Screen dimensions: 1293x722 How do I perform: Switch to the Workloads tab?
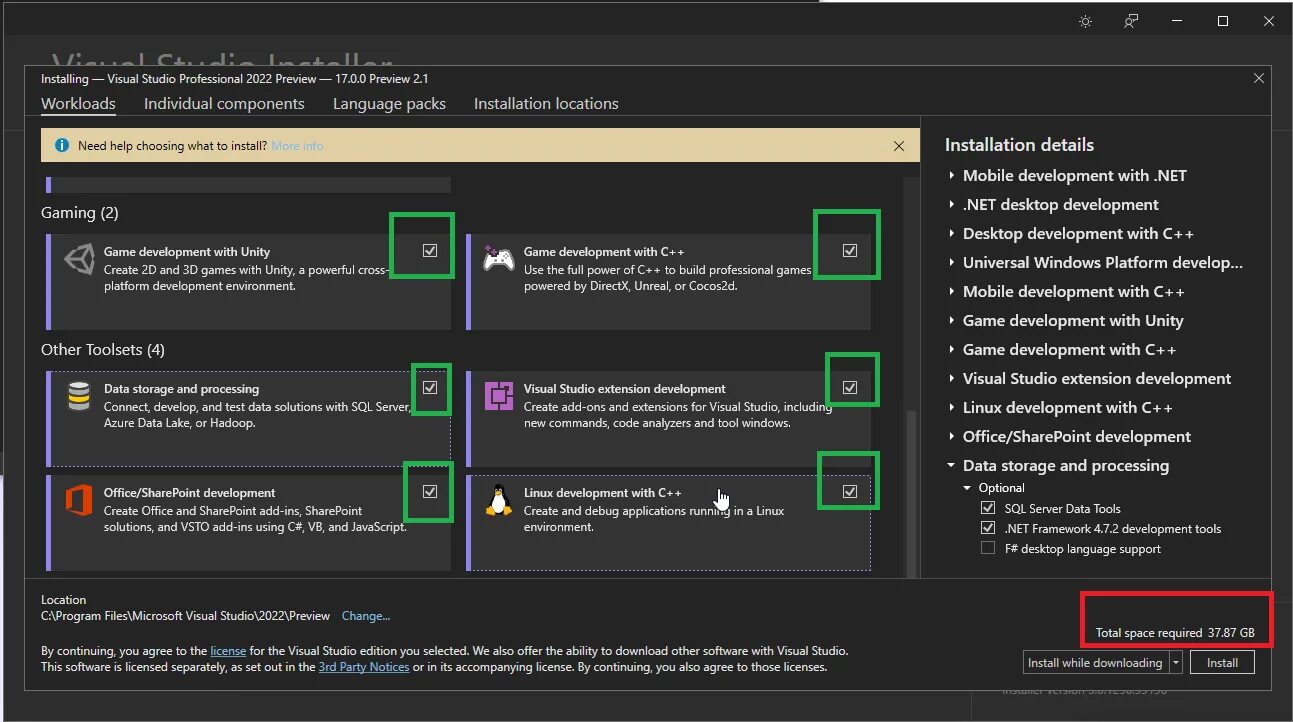pyautogui.click(x=78, y=104)
